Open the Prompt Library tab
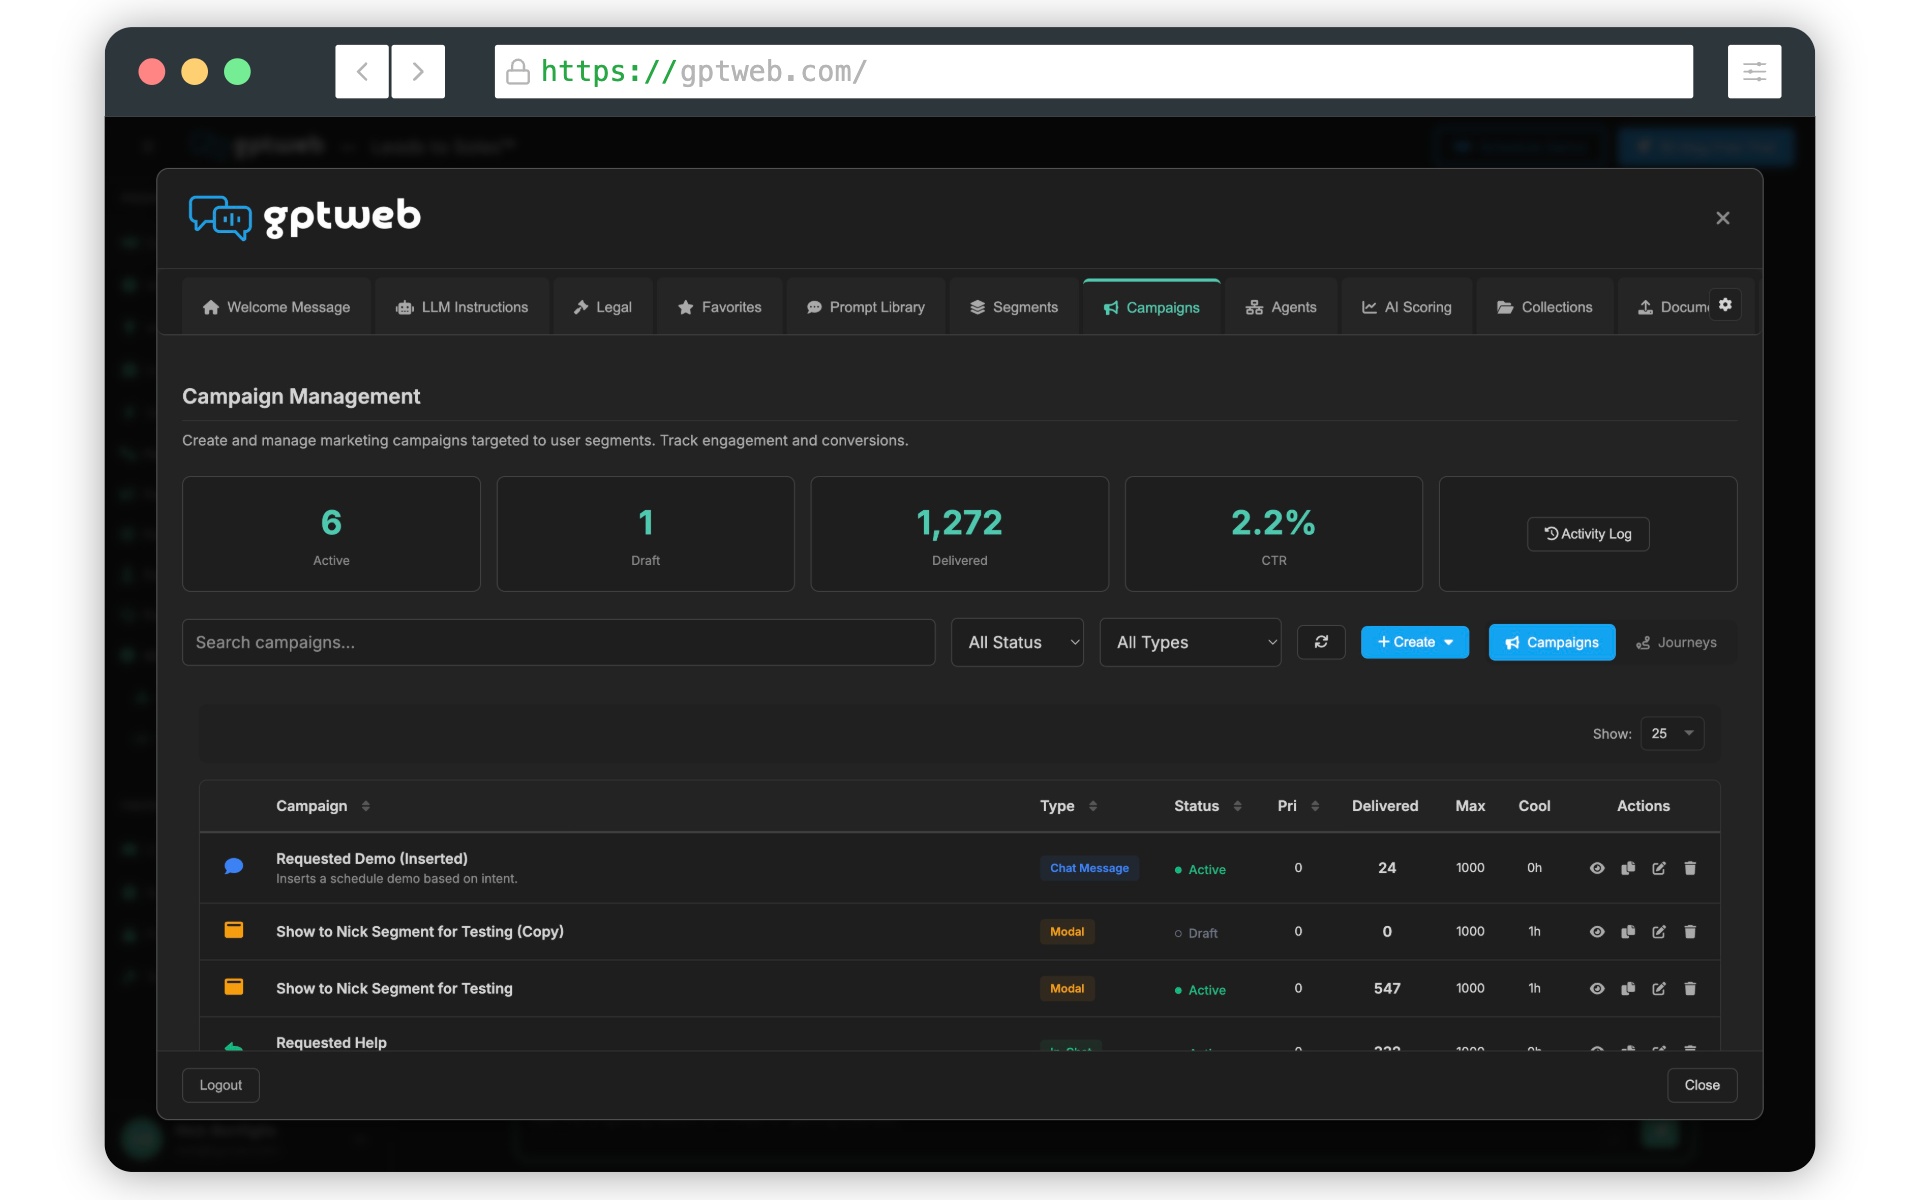The image size is (1920, 1200). point(866,307)
